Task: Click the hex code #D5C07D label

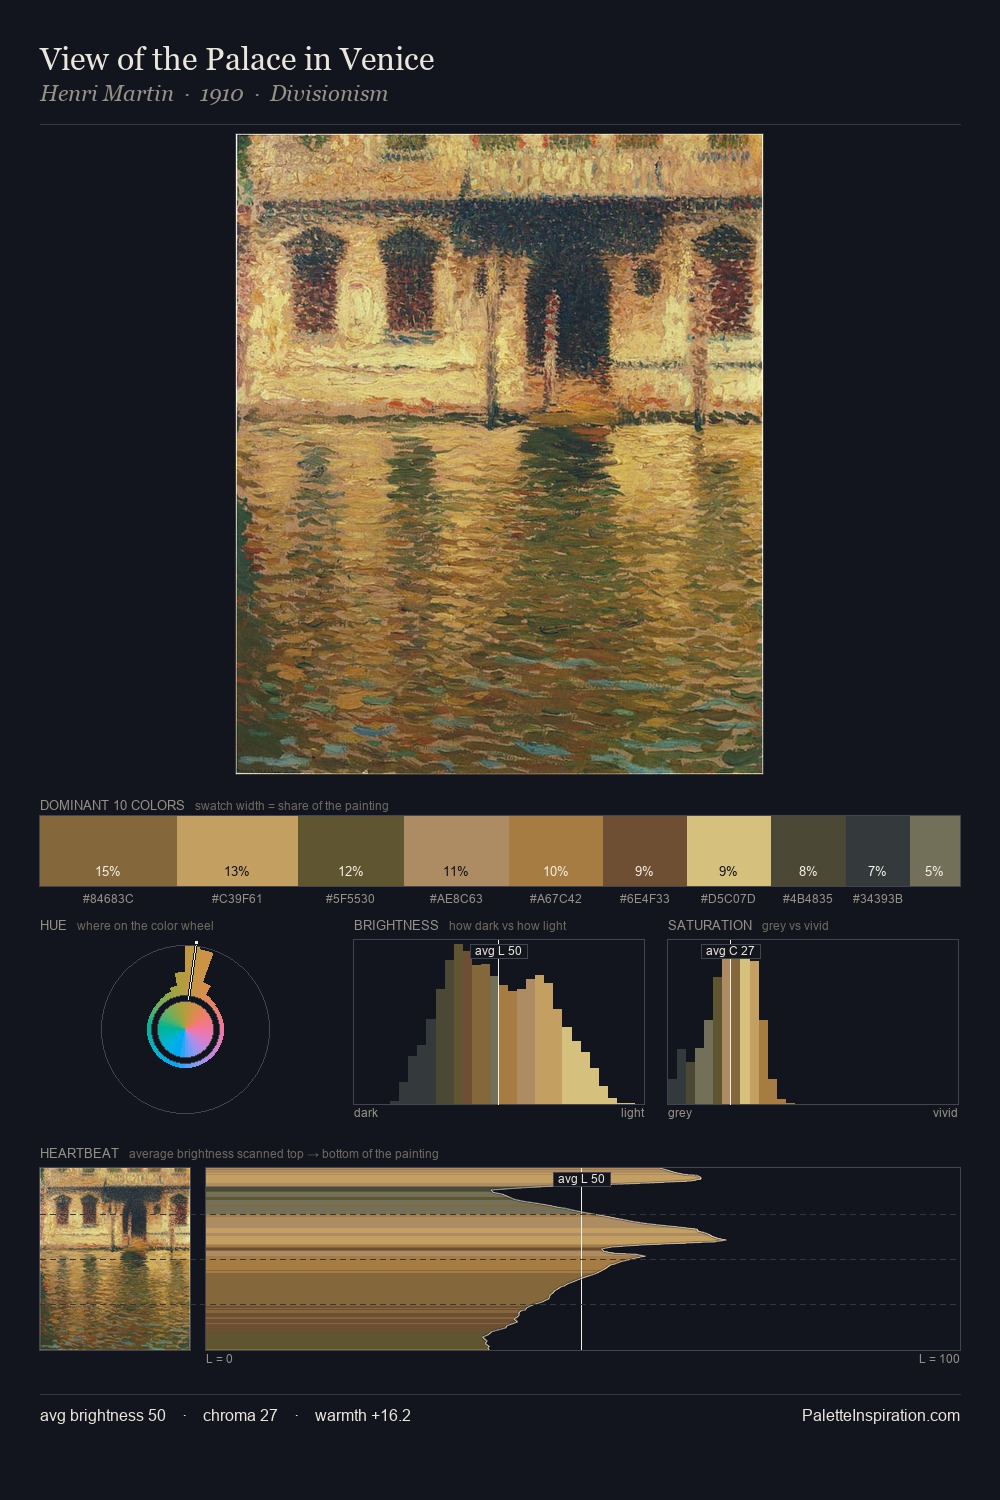Action: [x=728, y=899]
